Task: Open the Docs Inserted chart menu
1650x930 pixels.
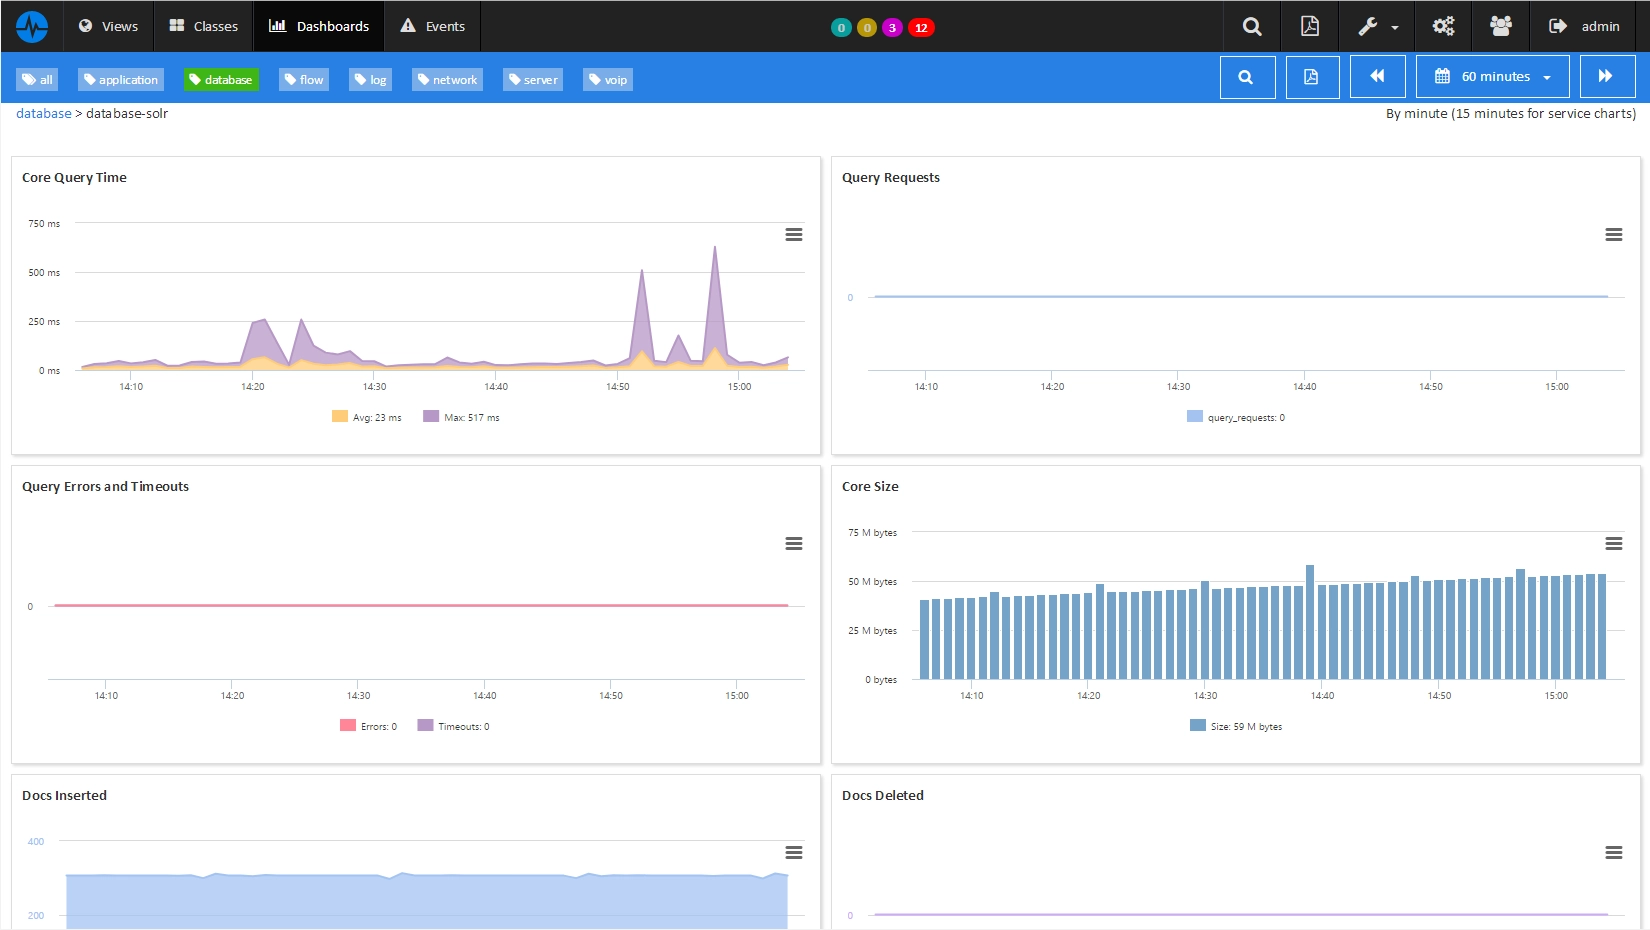Action: point(794,853)
